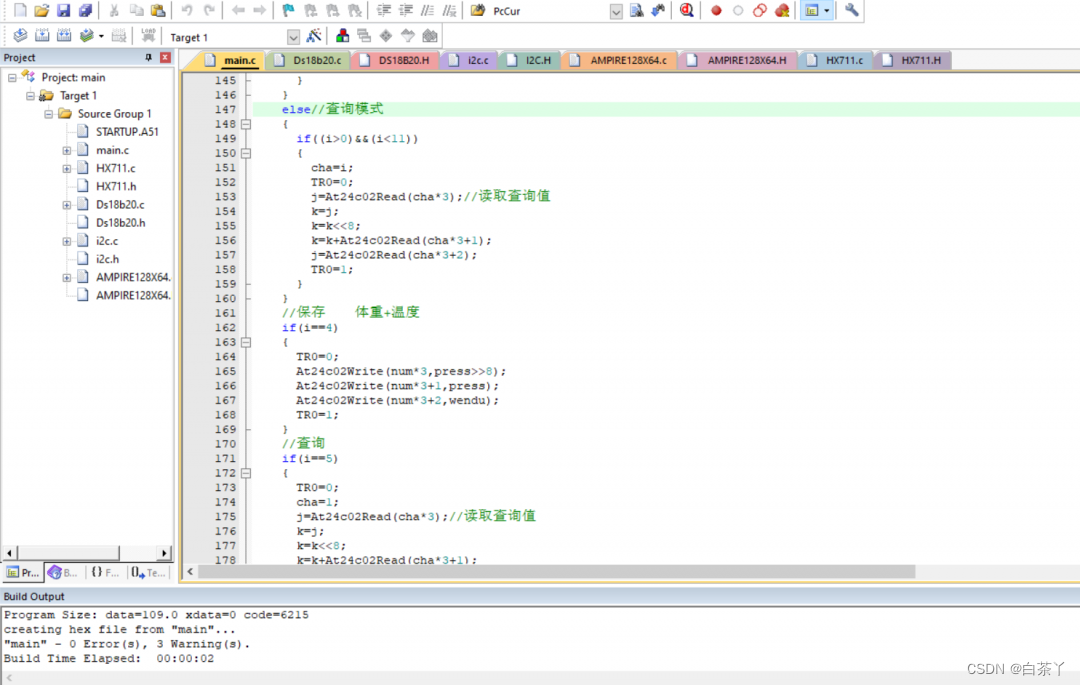Viewport: 1080px width, 685px height.
Task: Open Manage Project Items colored blocks icon
Action: point(342,36)
